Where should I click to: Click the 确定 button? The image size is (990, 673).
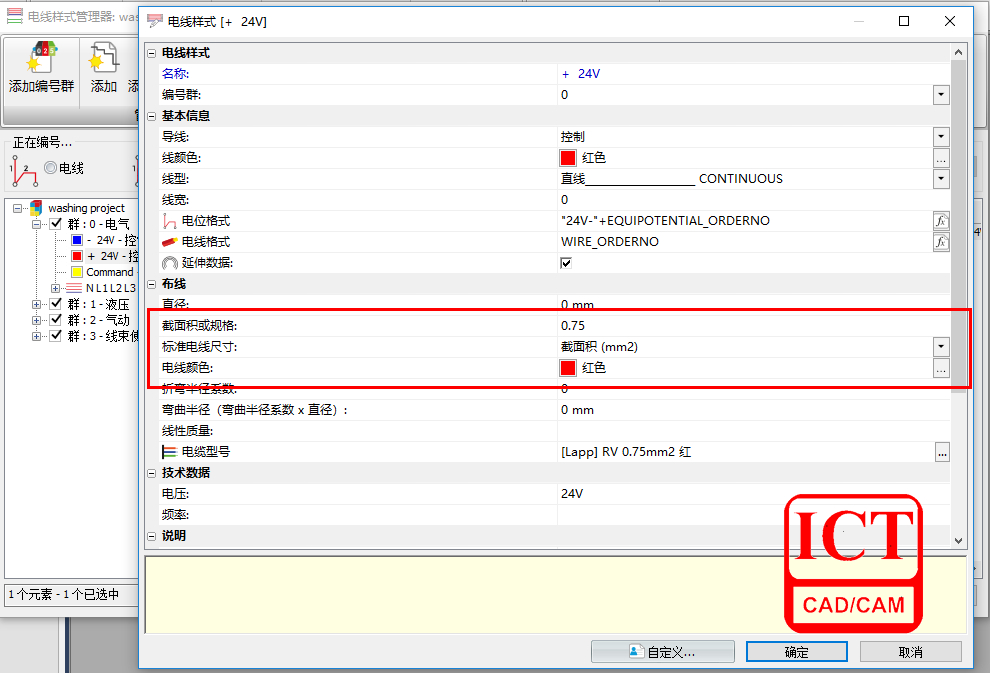coord(796,652)
